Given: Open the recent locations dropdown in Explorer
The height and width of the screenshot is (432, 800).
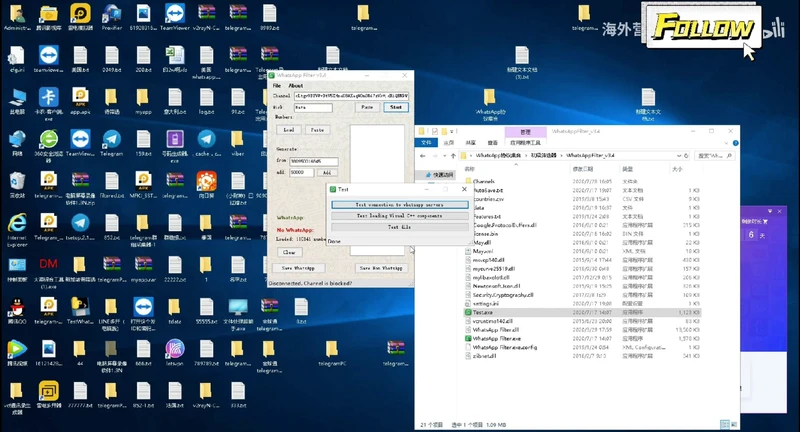Looking at the screenshot, I should tap(444, 156).
